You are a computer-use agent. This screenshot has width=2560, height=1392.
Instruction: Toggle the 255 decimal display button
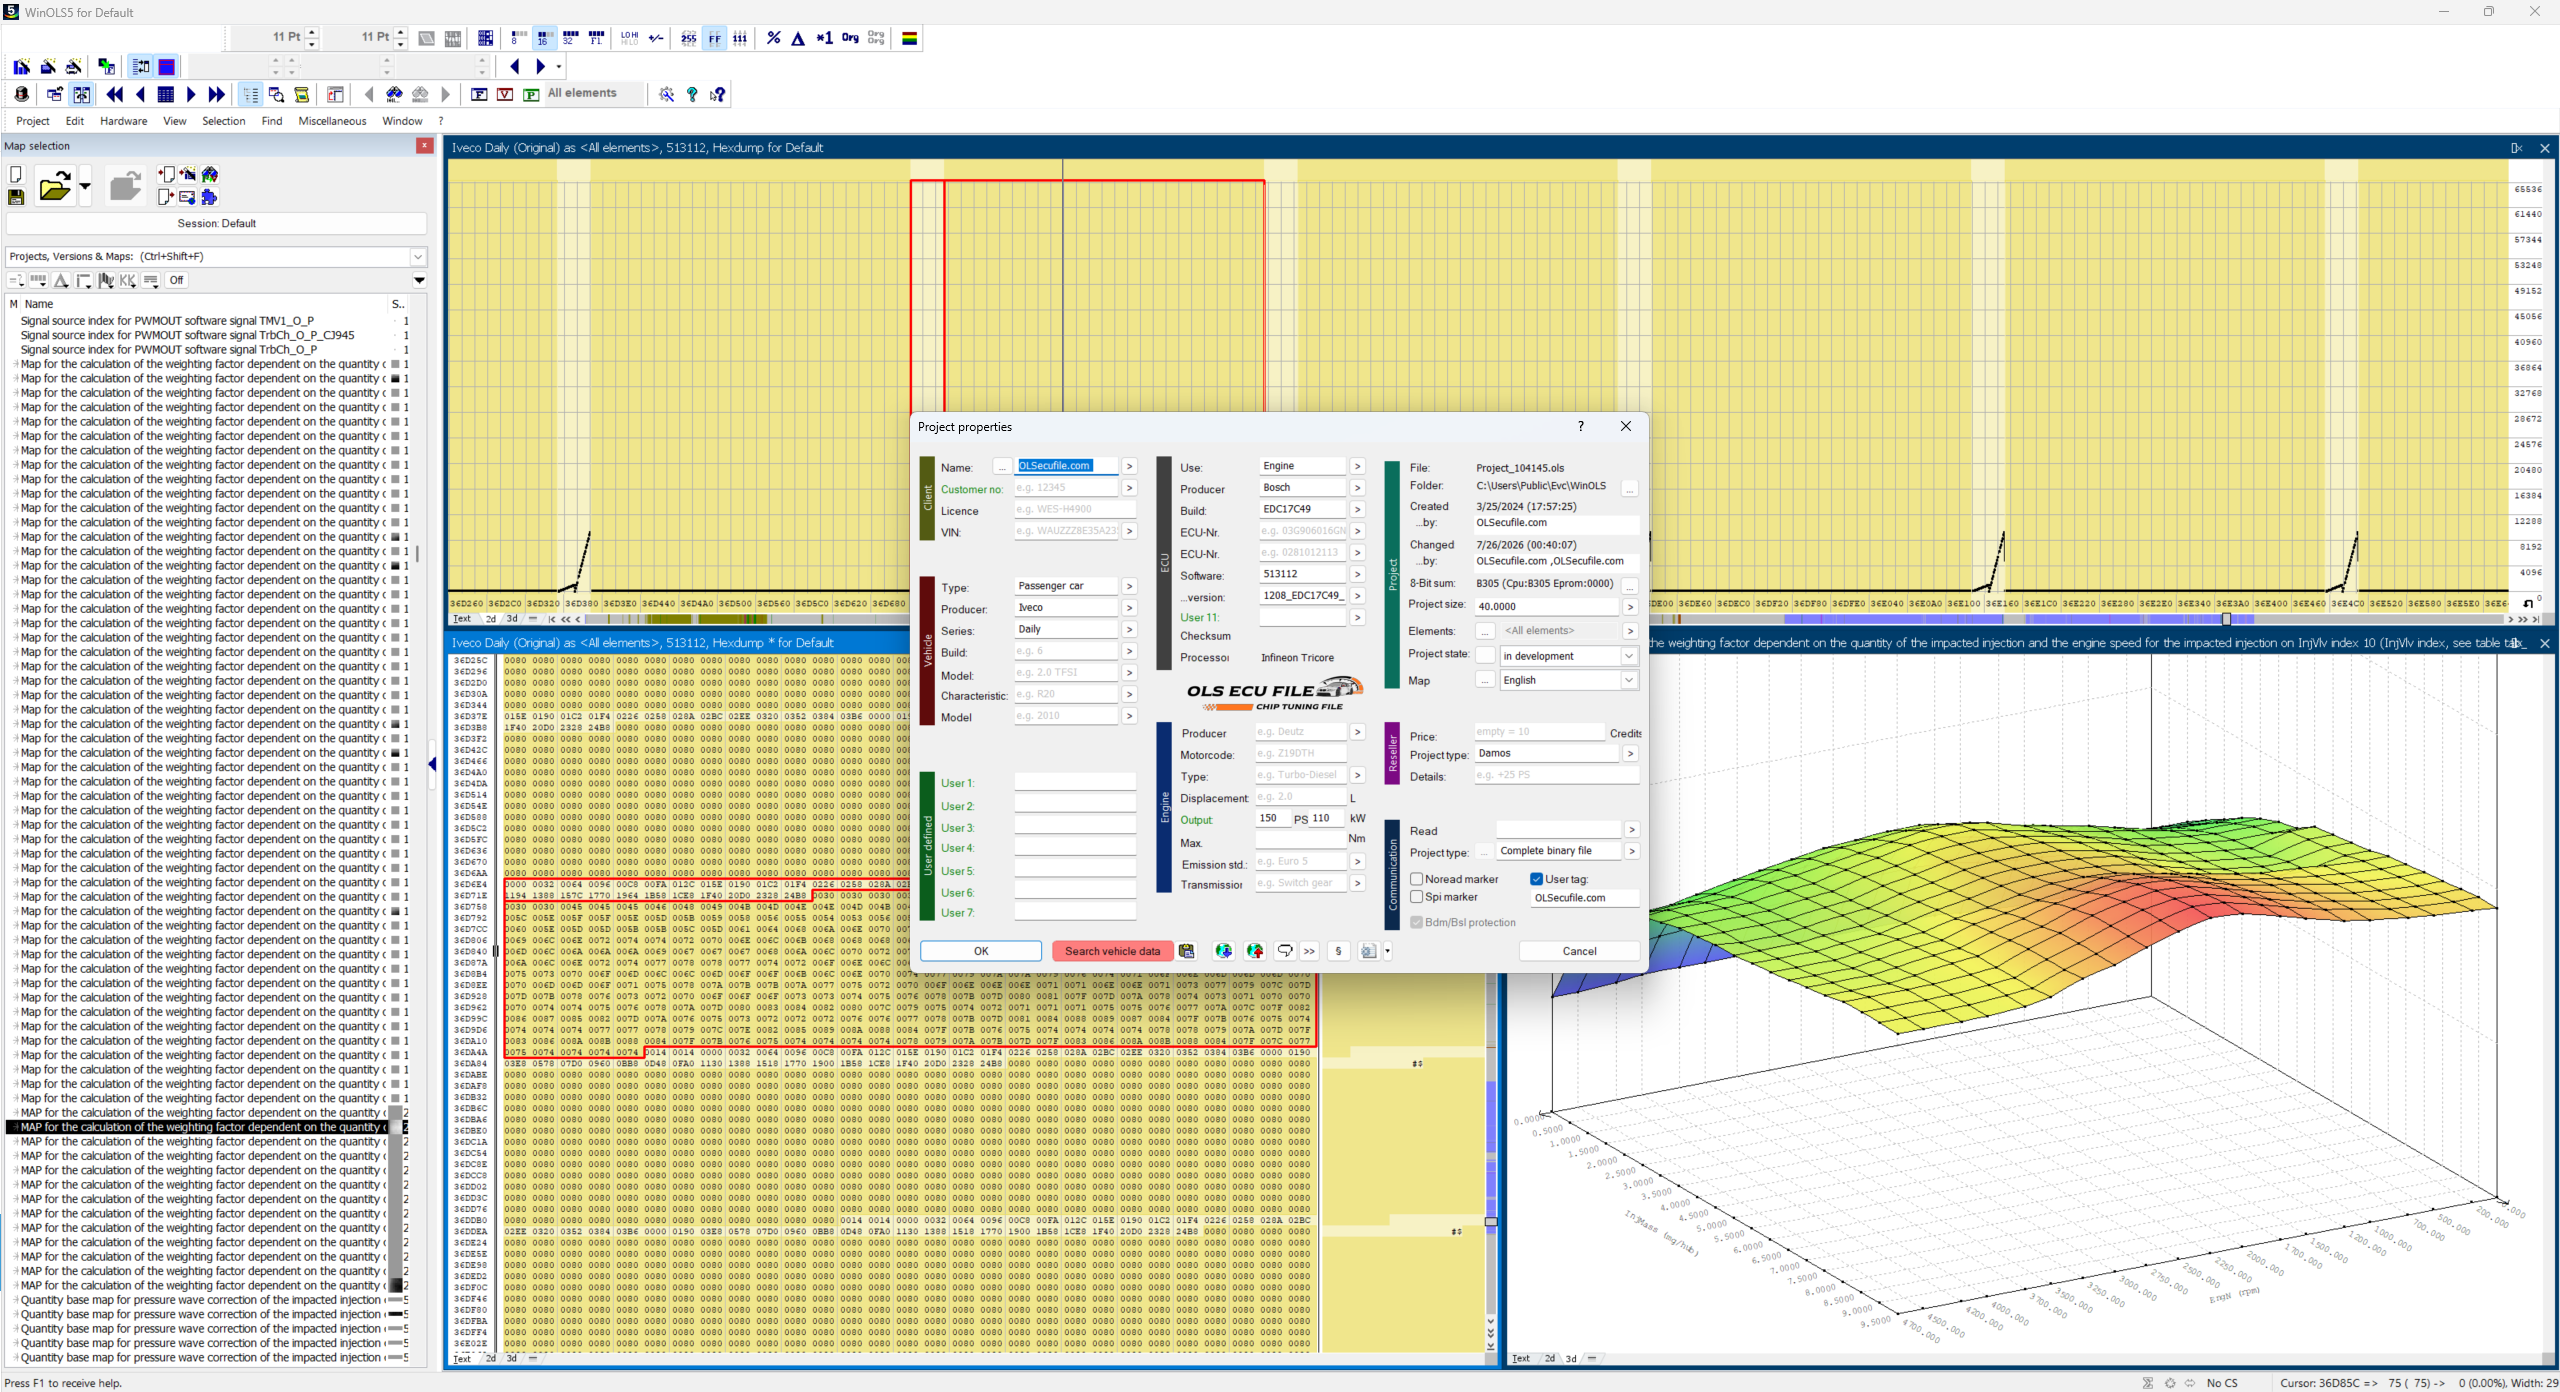pyautogui.click(x=689, y=38)
